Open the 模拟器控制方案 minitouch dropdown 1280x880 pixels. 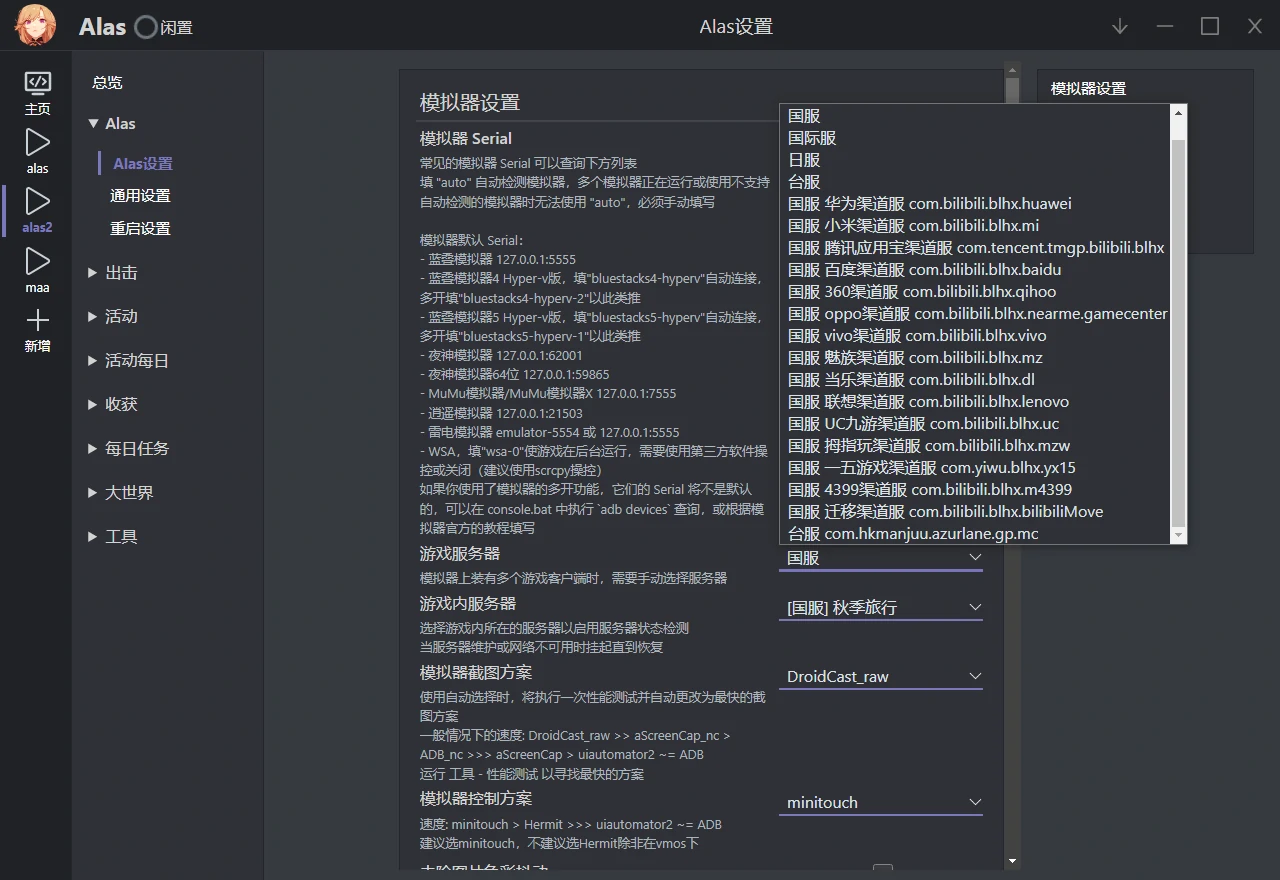pos(881,803)
